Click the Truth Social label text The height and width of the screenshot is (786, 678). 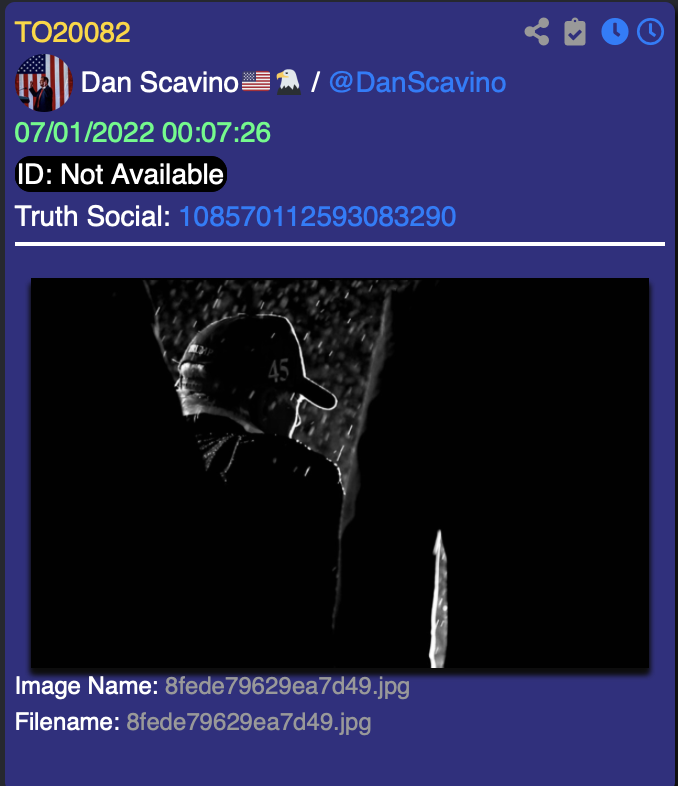[x=93, y=217]
